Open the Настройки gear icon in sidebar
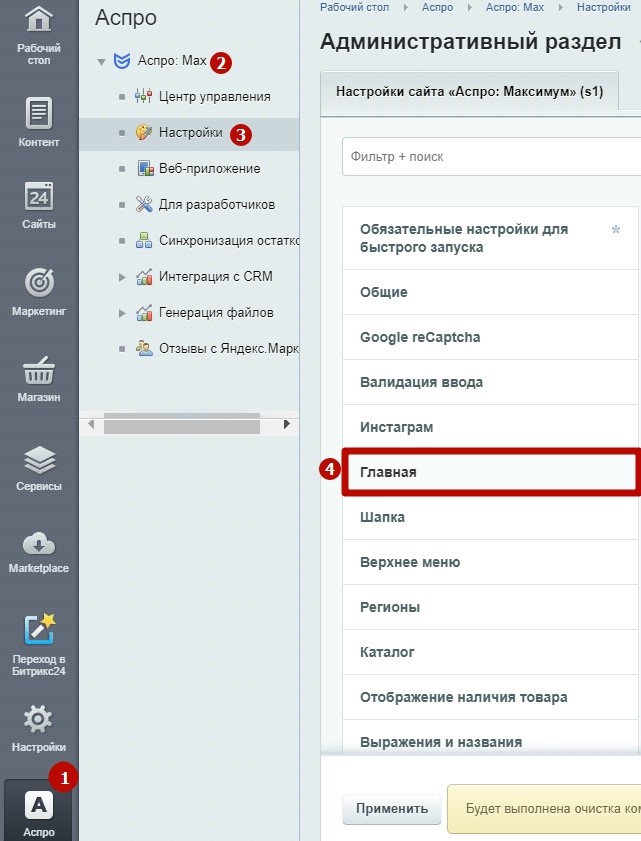 pos(39,720)
